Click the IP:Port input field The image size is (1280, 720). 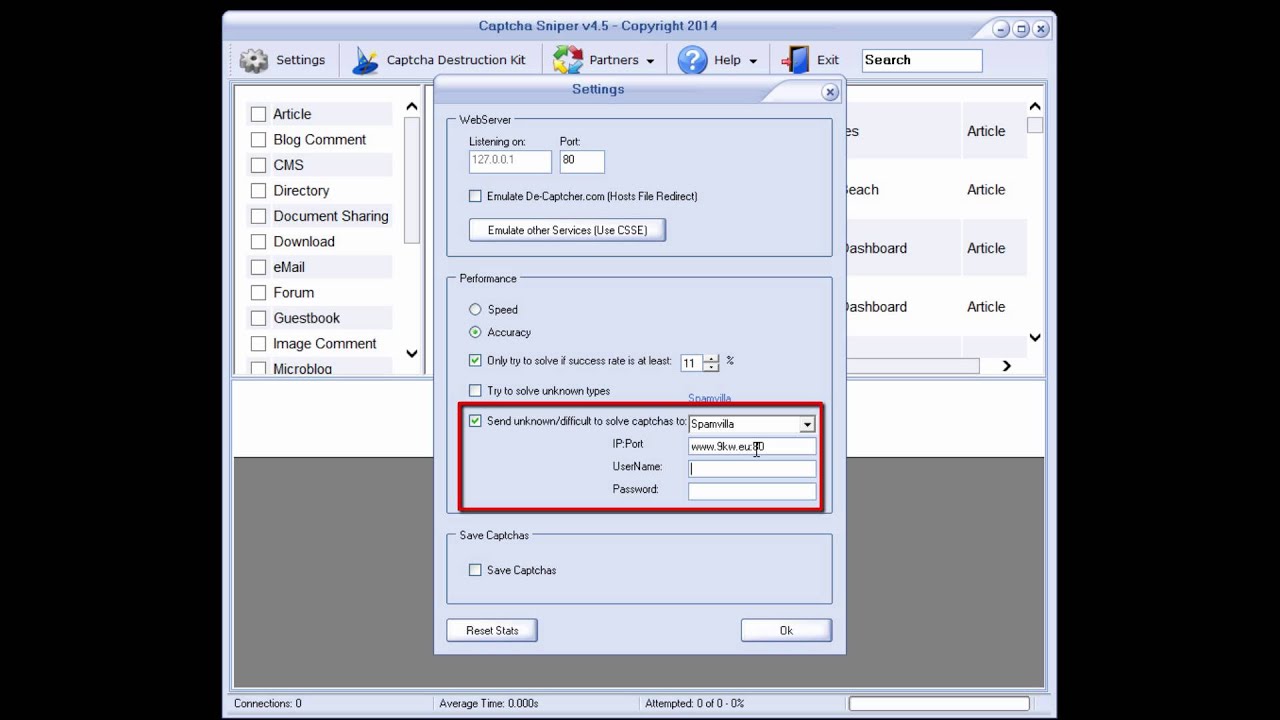pyautogui.click(x=752, y=447)
